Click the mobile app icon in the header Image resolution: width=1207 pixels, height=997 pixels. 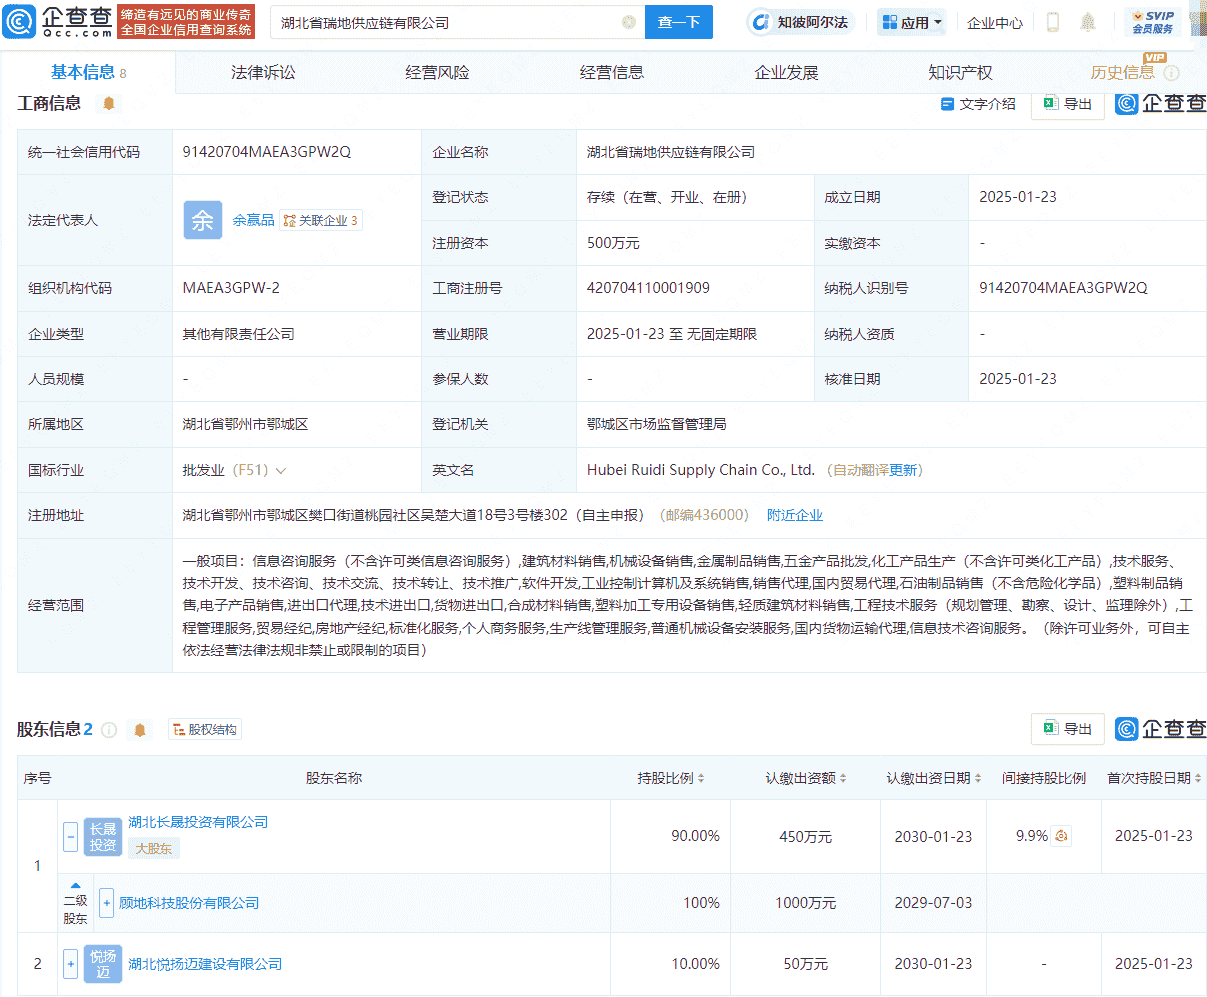(1051, 22)
